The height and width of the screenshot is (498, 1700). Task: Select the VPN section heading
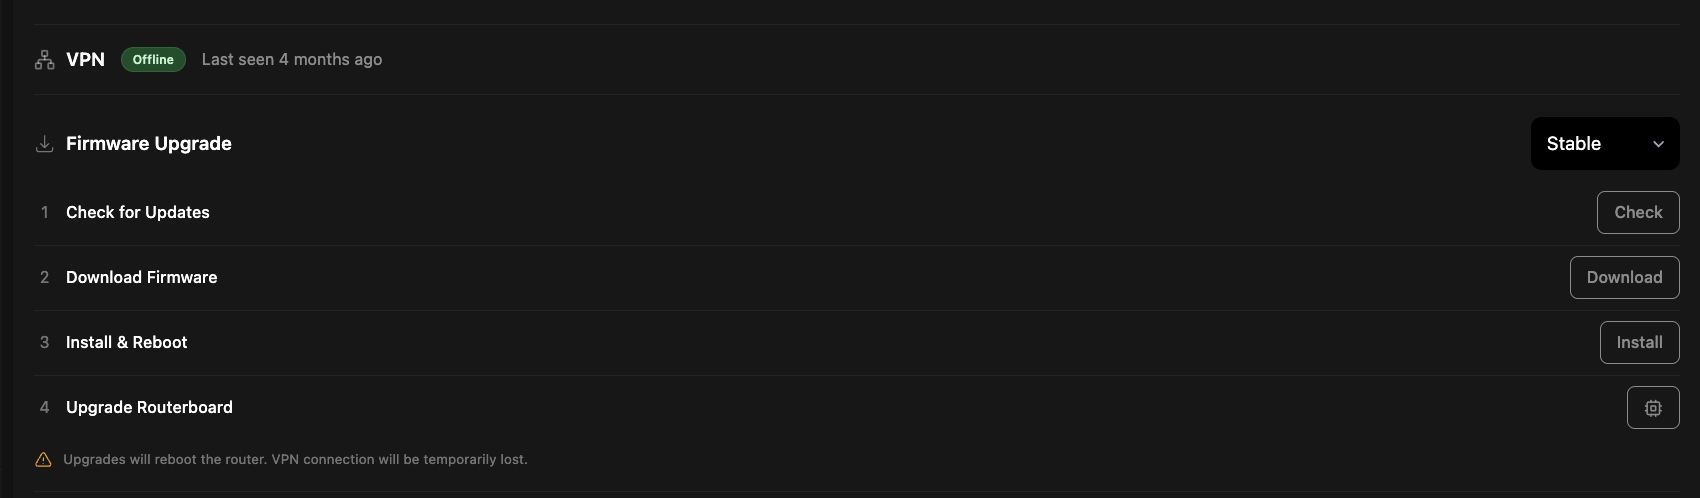pyautogui.click(x=85, y=60)
